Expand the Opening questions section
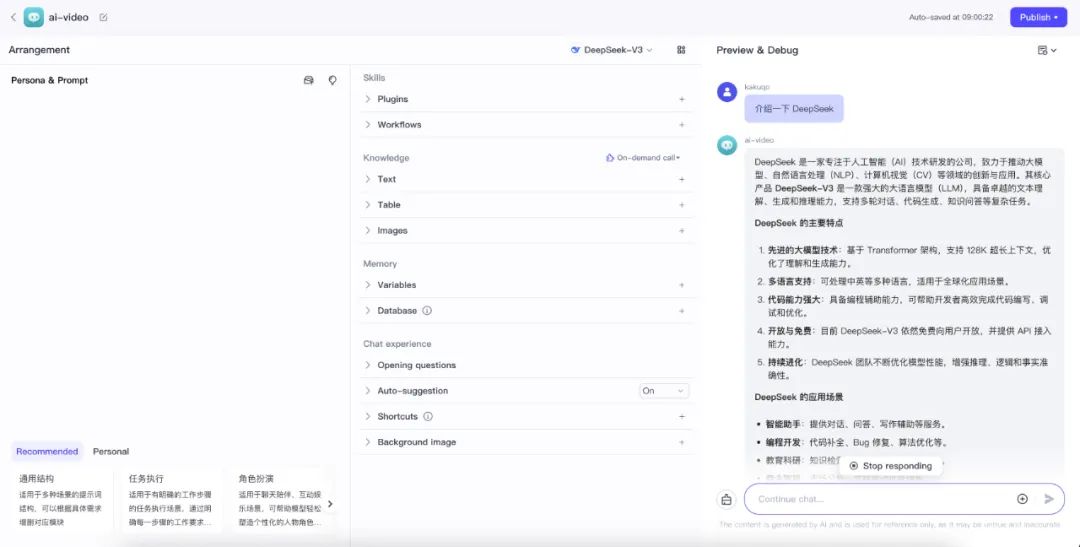Viewport: 1080px width, 547px height. tap(368, 365)
